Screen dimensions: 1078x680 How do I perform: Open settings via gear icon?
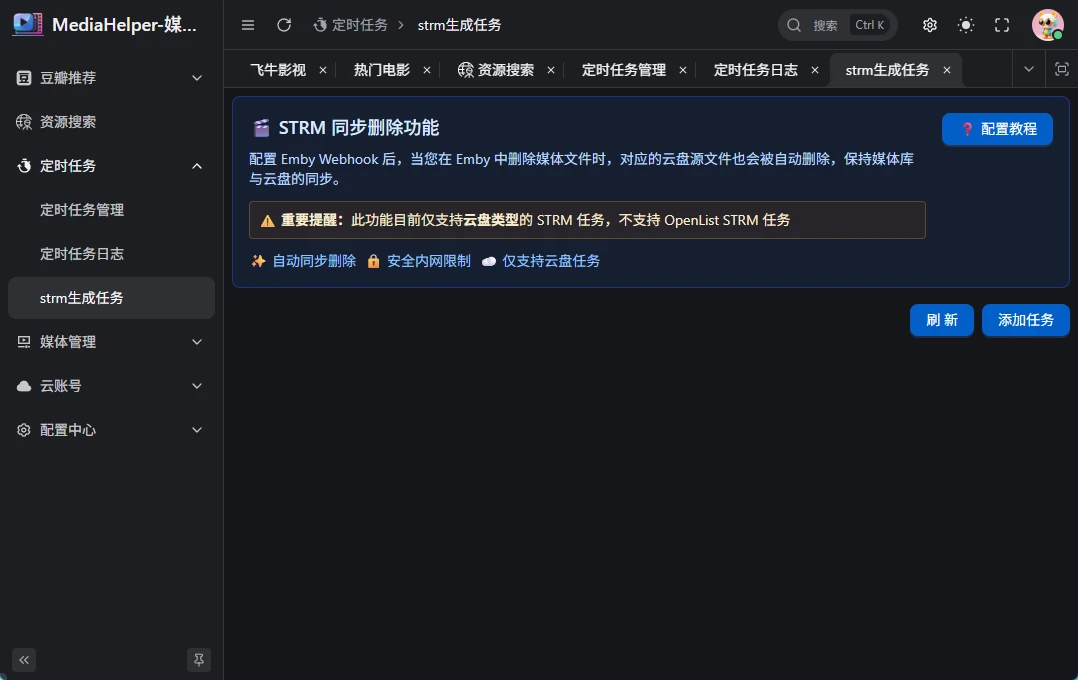930,25
